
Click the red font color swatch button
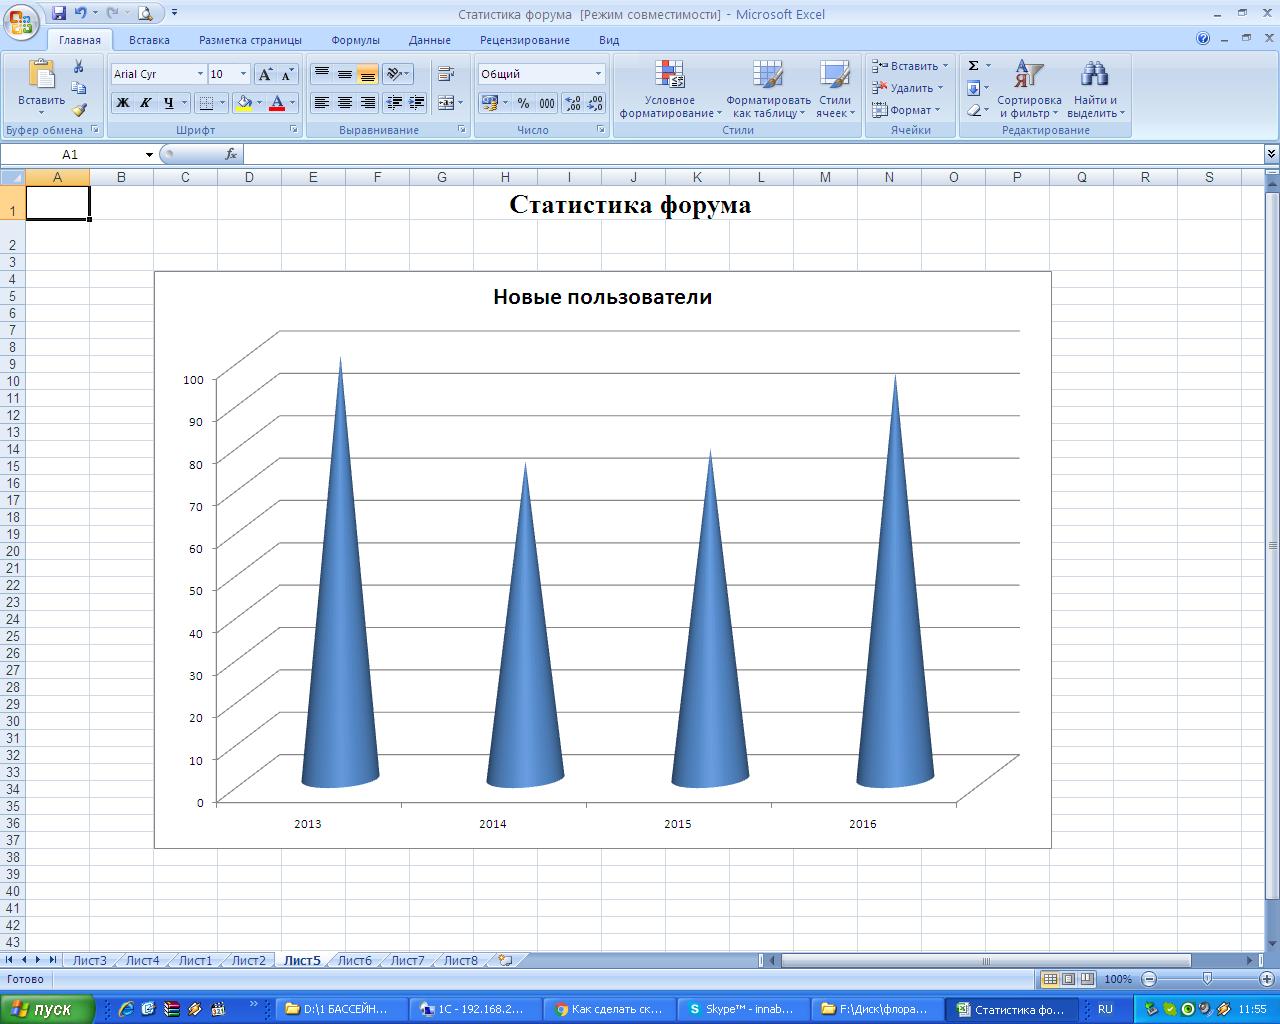tap(278, 103)
